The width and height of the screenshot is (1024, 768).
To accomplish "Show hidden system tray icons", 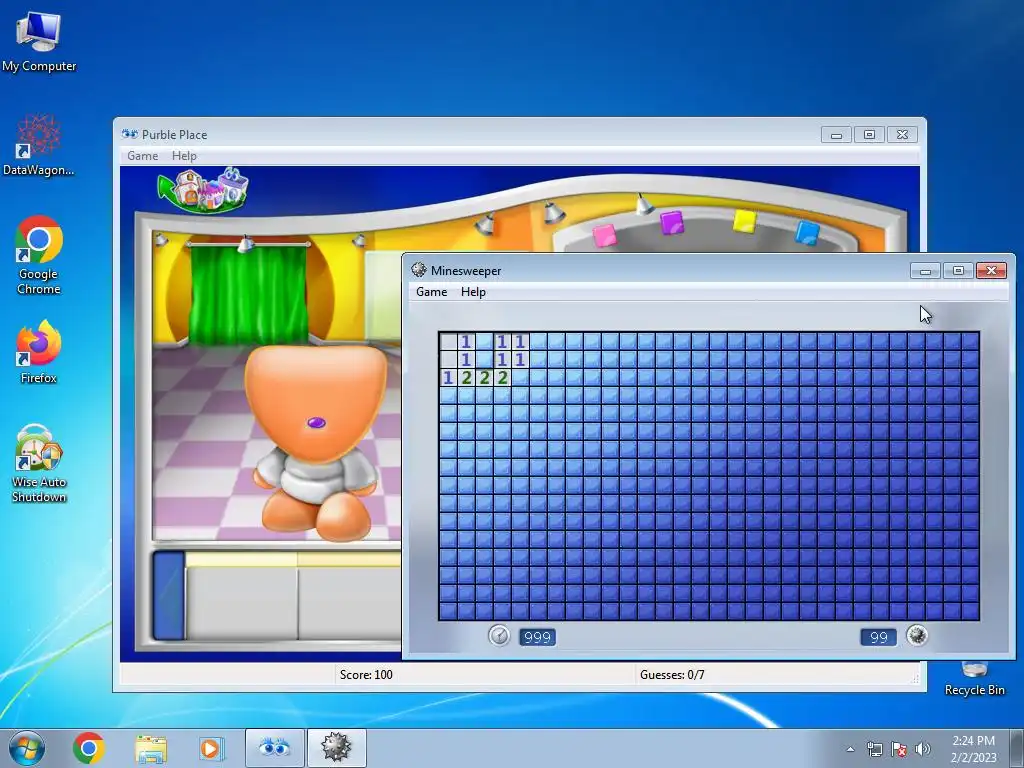I will [850, 749].
